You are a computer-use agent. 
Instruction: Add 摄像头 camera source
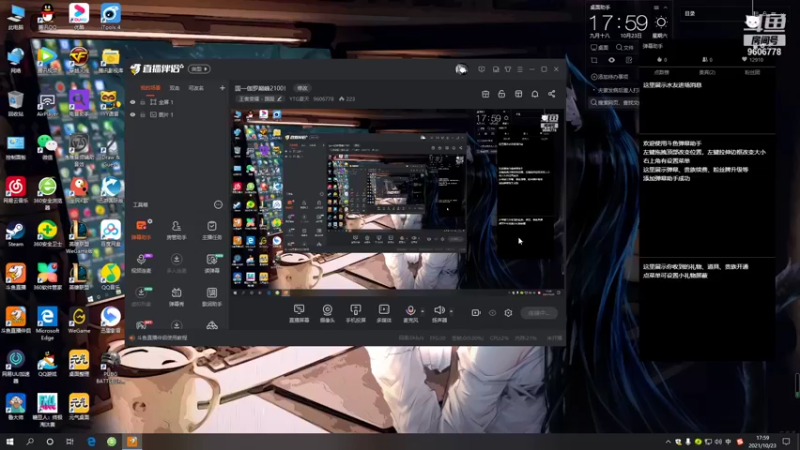(327, 313)
